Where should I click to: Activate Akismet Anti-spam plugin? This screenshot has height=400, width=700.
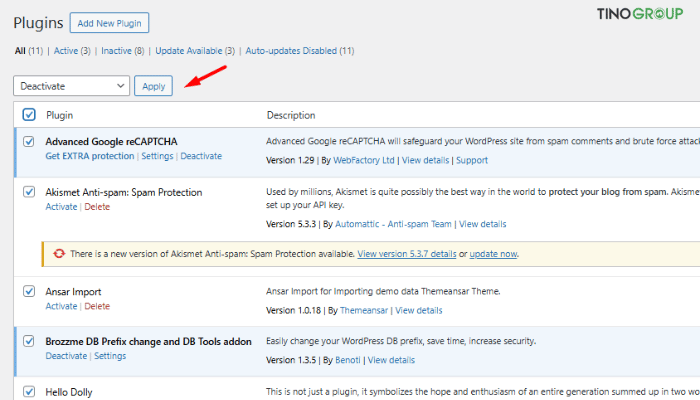point(61,207)
